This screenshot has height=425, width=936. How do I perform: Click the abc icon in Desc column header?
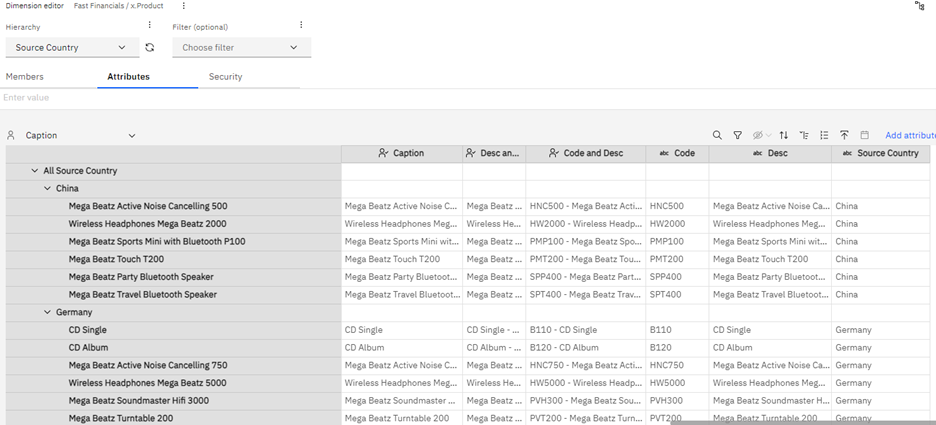(758, 153)
